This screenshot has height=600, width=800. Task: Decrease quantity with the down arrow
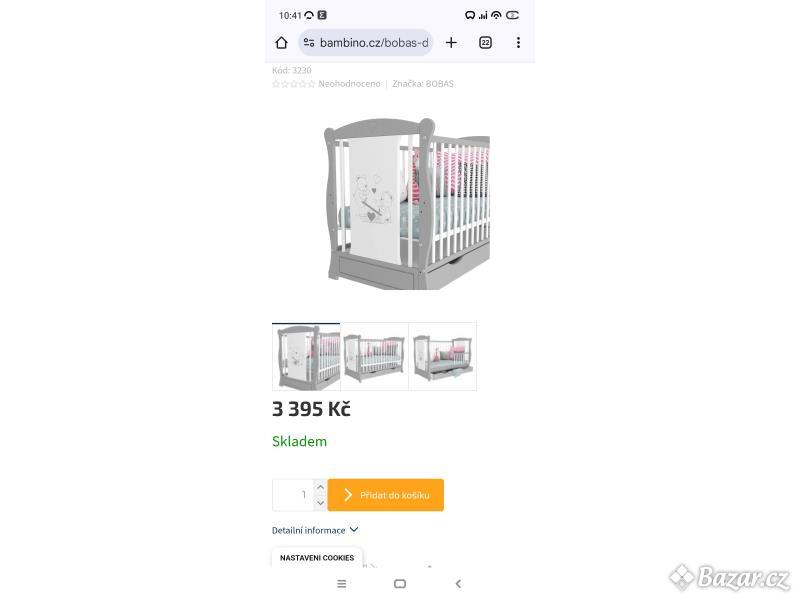tap(320, 503)
